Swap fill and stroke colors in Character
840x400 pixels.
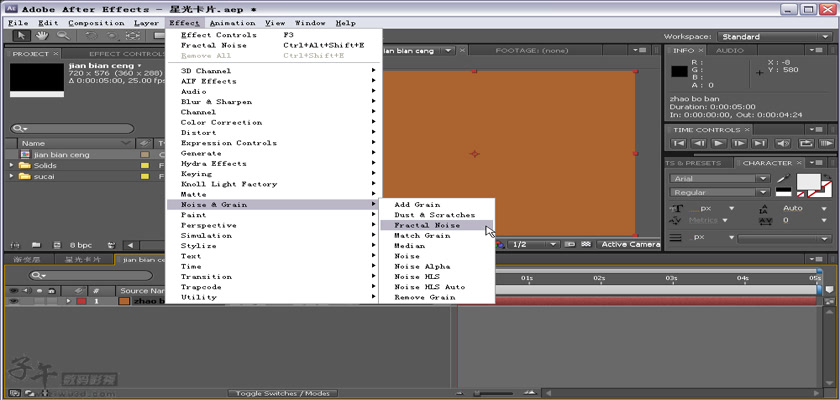click(x=828, y=177)
